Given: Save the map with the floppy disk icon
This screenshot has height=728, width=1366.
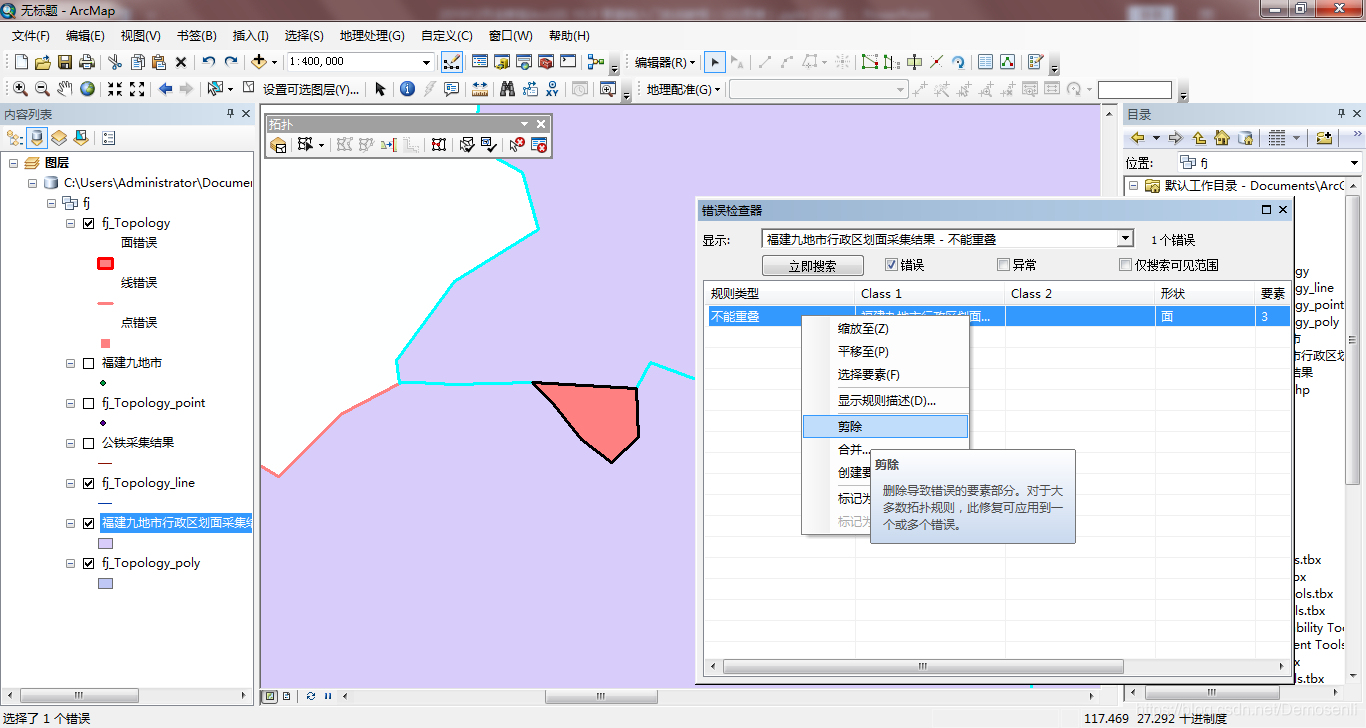Looking at the screenshot, I should click(x=65, y=62).
